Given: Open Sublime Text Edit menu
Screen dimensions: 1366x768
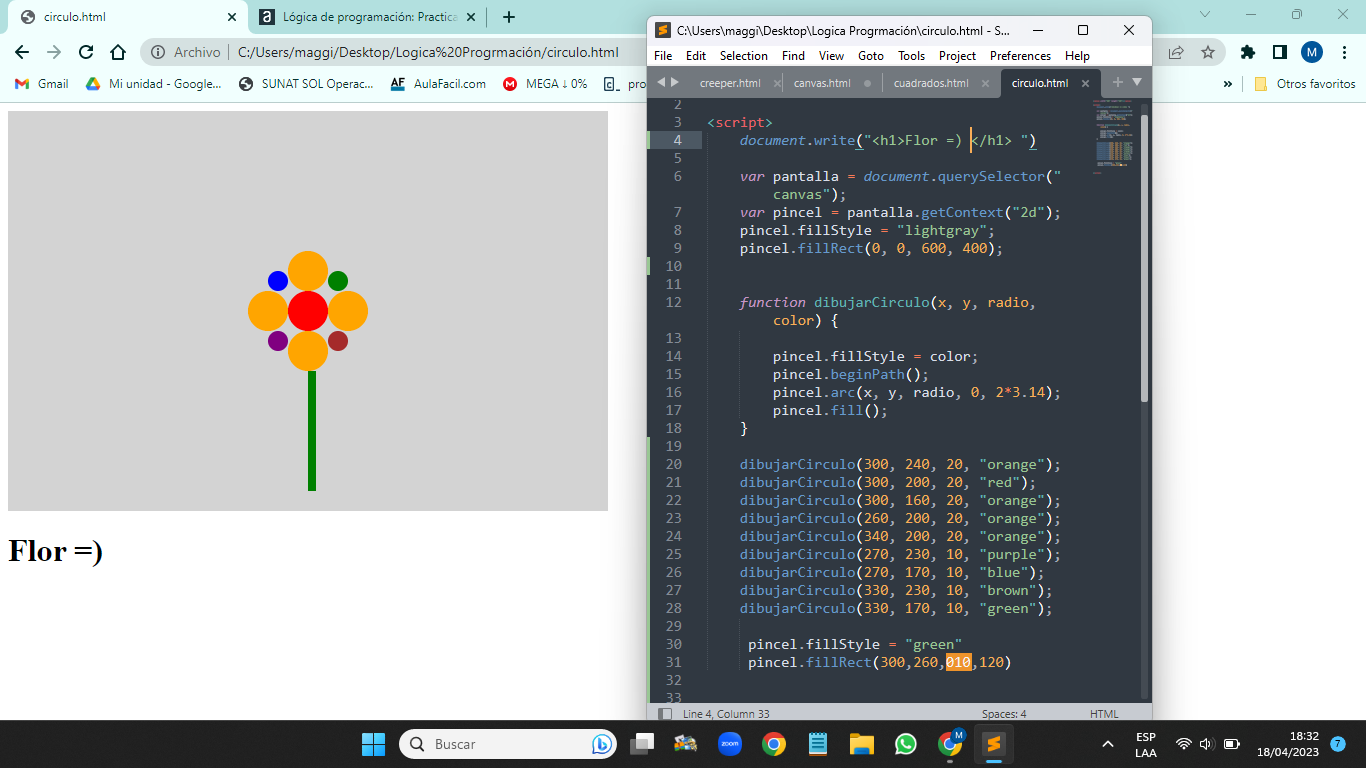Looking at the screenshot, I should pyautogui.click(x=696, y=56).
